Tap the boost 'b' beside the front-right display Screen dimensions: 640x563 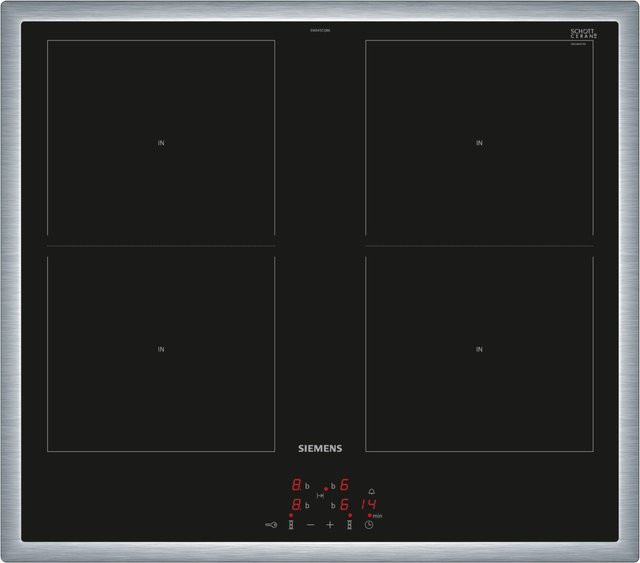coord(333,506)
